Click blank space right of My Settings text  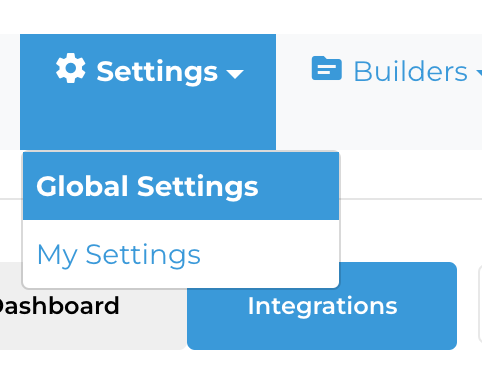[270, 254]
